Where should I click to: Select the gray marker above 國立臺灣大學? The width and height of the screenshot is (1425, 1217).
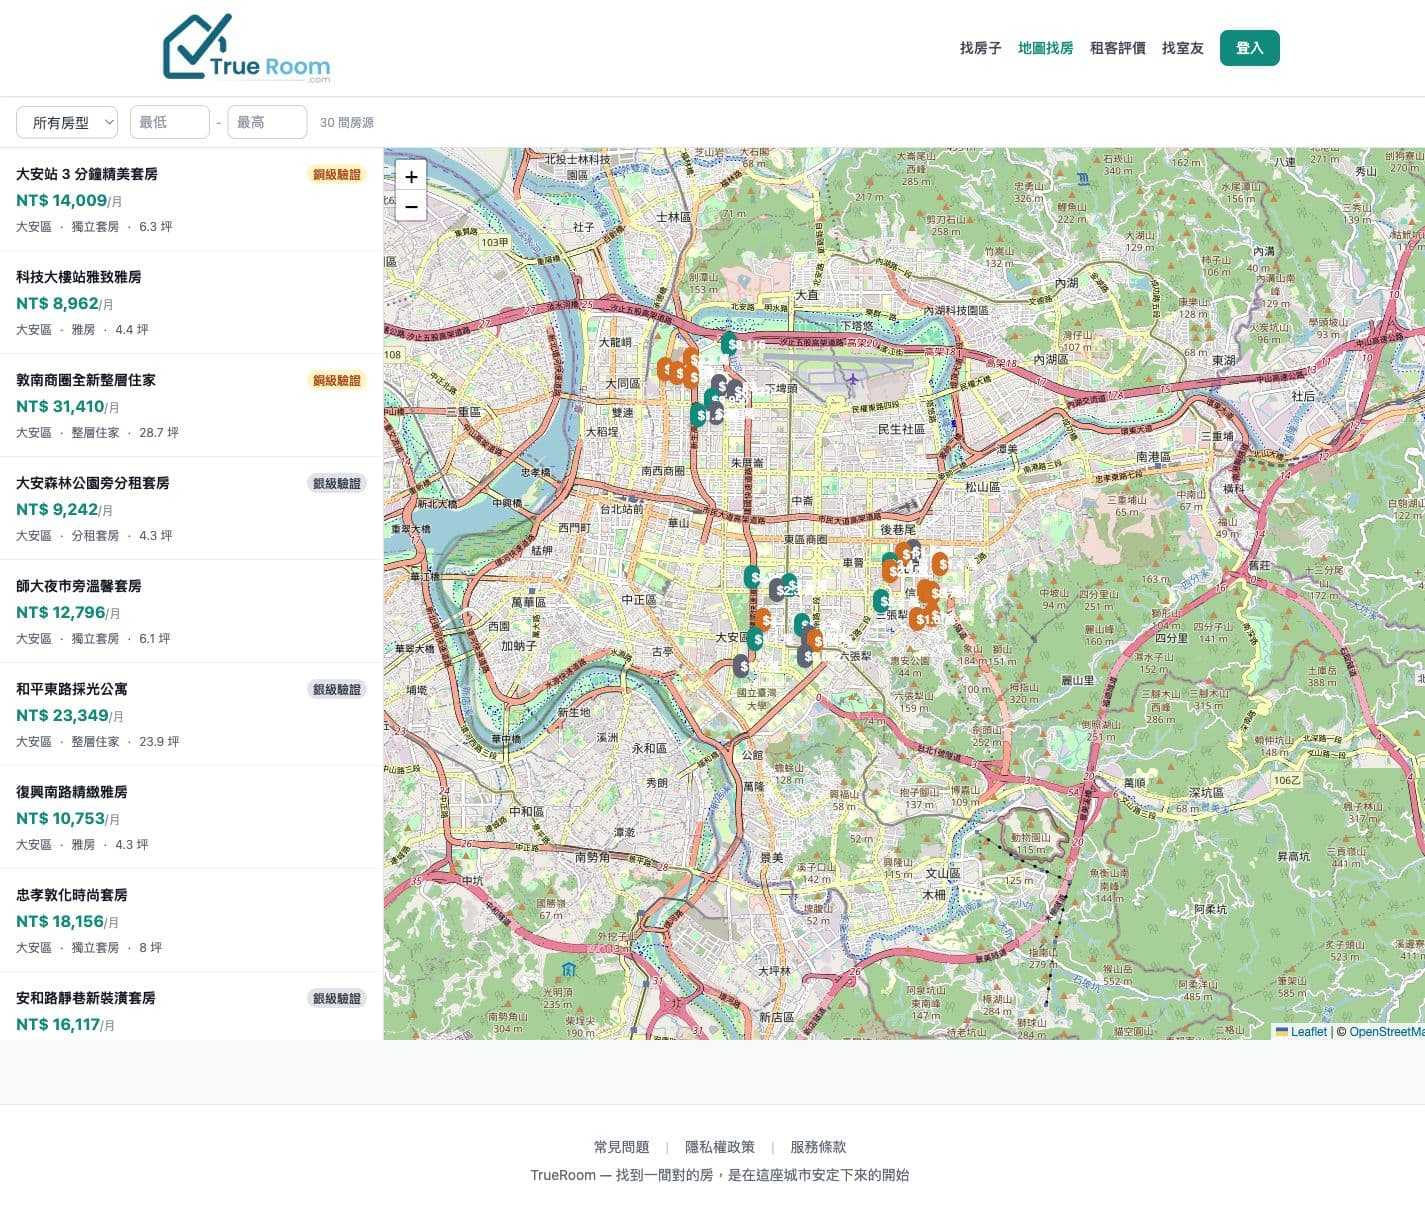(741, 666)
